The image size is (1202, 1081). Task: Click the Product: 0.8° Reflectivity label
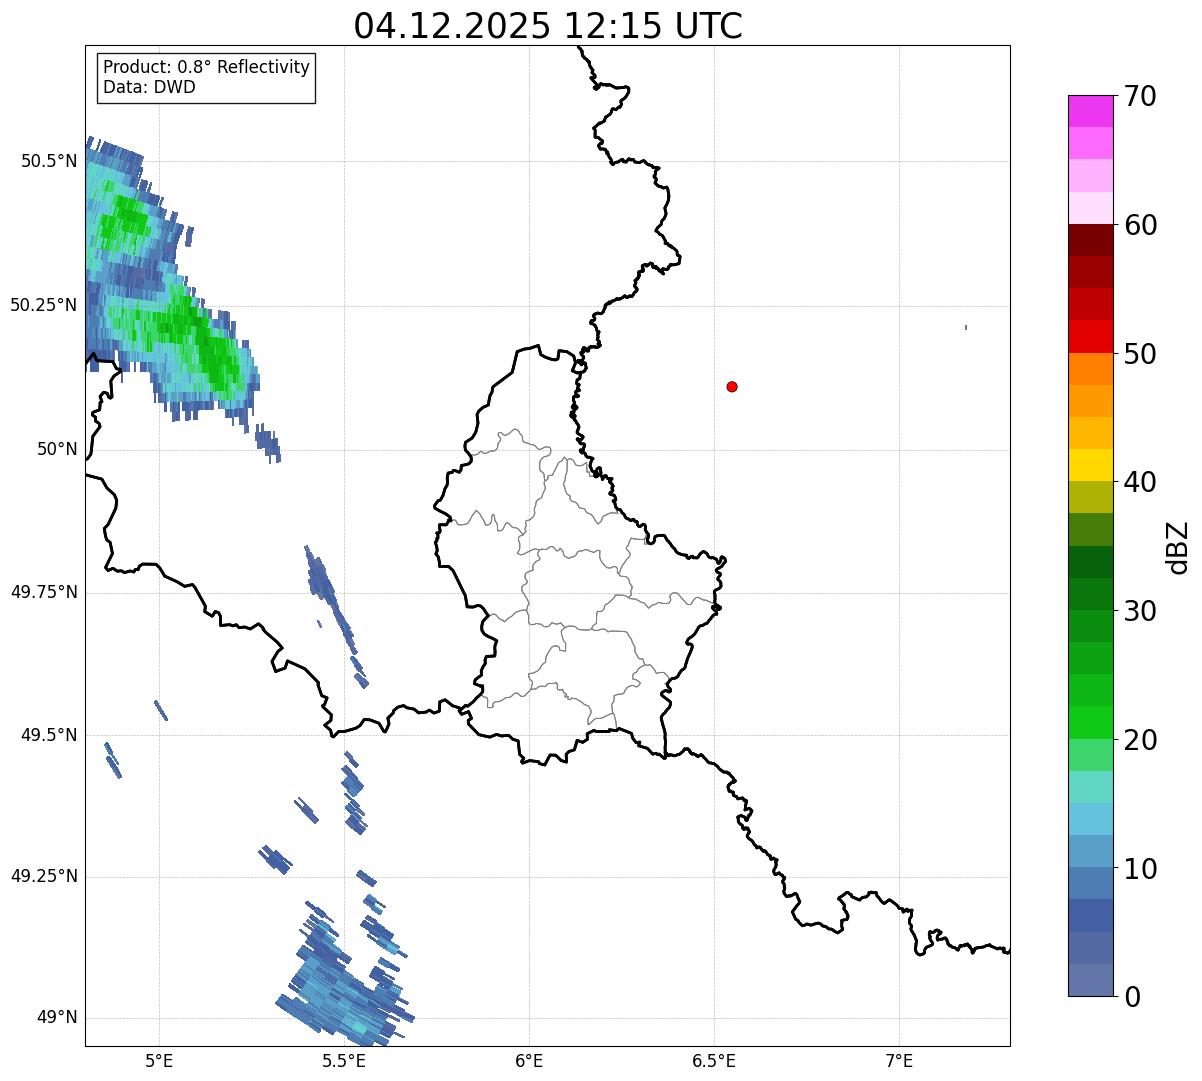(207, 67)
